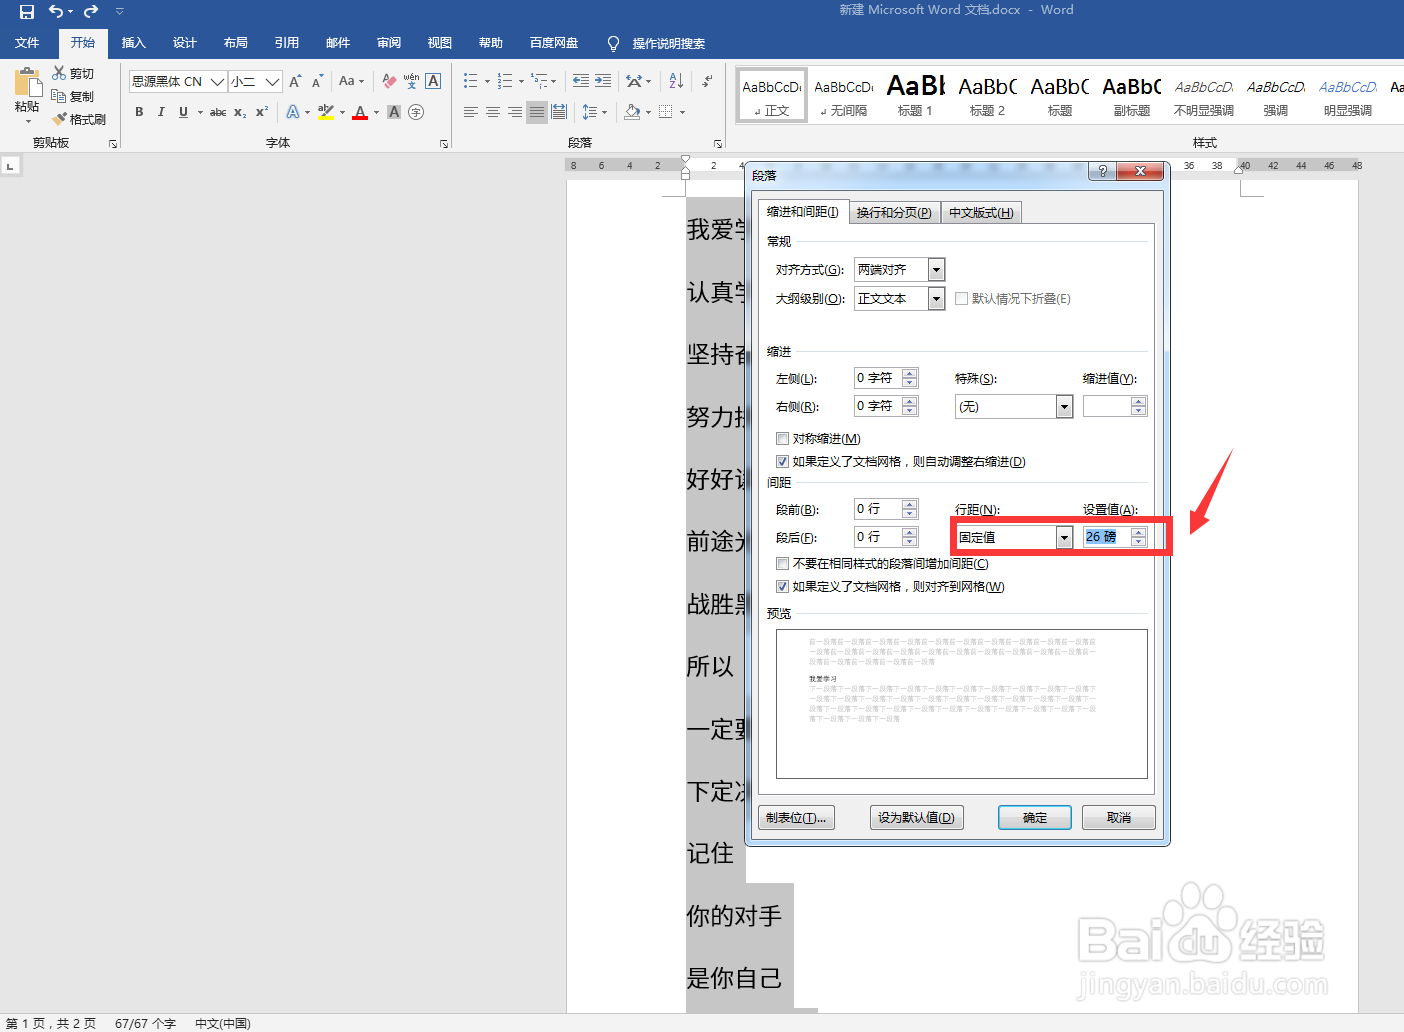Click the Enclosed Character (字) icon

coord(416,112)
